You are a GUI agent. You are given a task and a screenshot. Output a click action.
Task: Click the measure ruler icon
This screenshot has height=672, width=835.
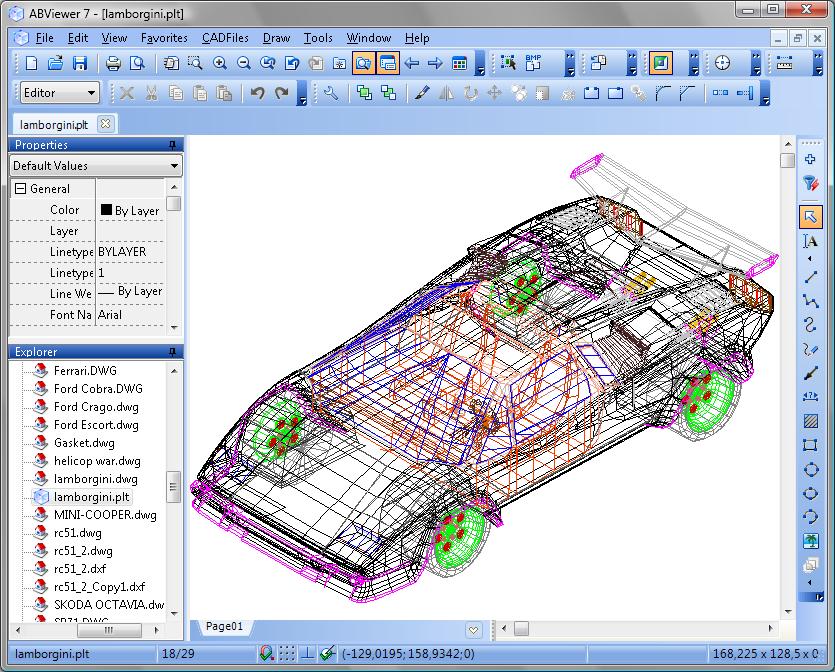point(784,63)
